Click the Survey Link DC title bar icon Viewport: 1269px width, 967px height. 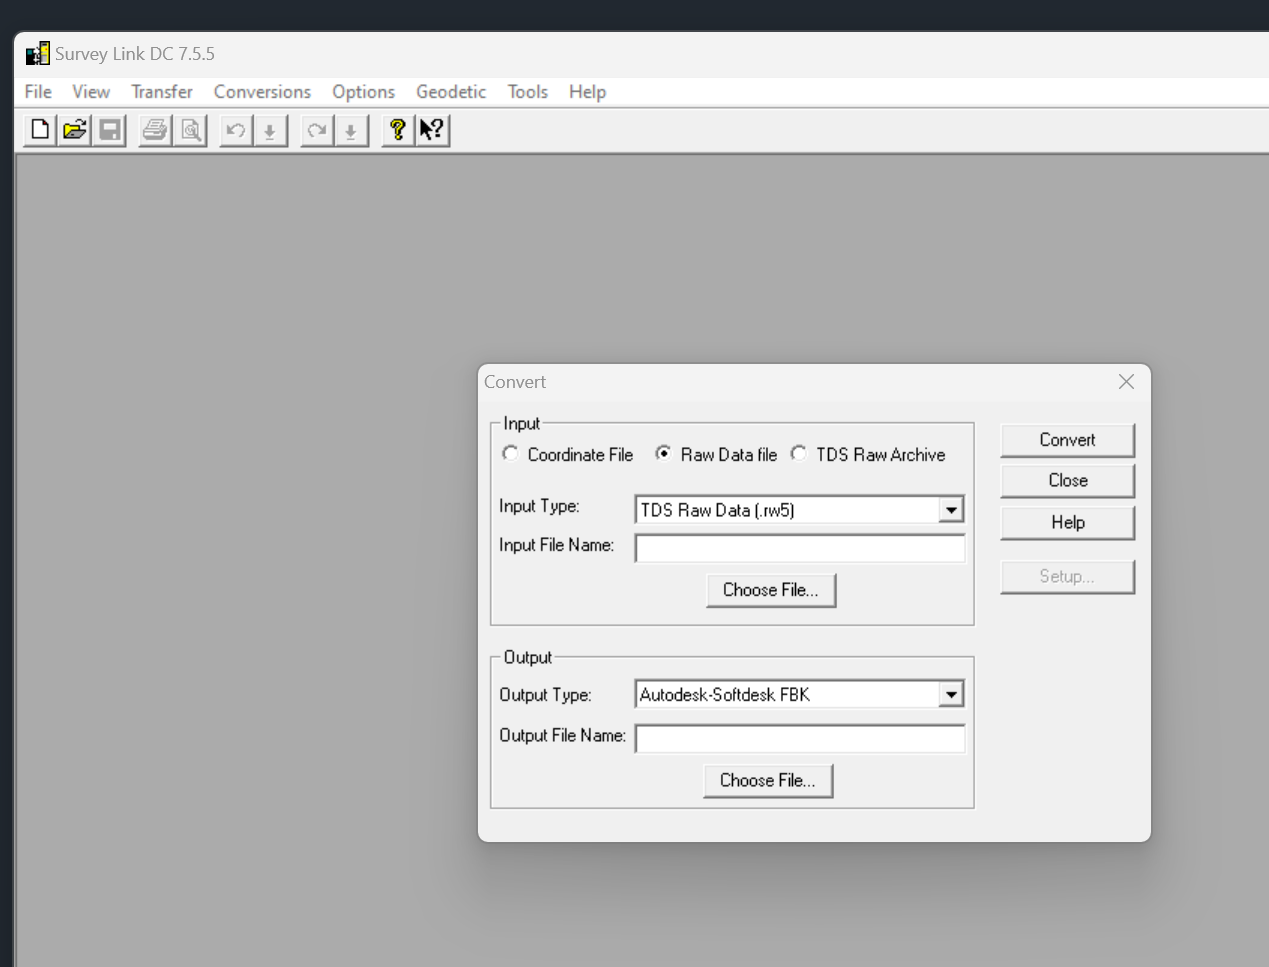pos(37,53)
